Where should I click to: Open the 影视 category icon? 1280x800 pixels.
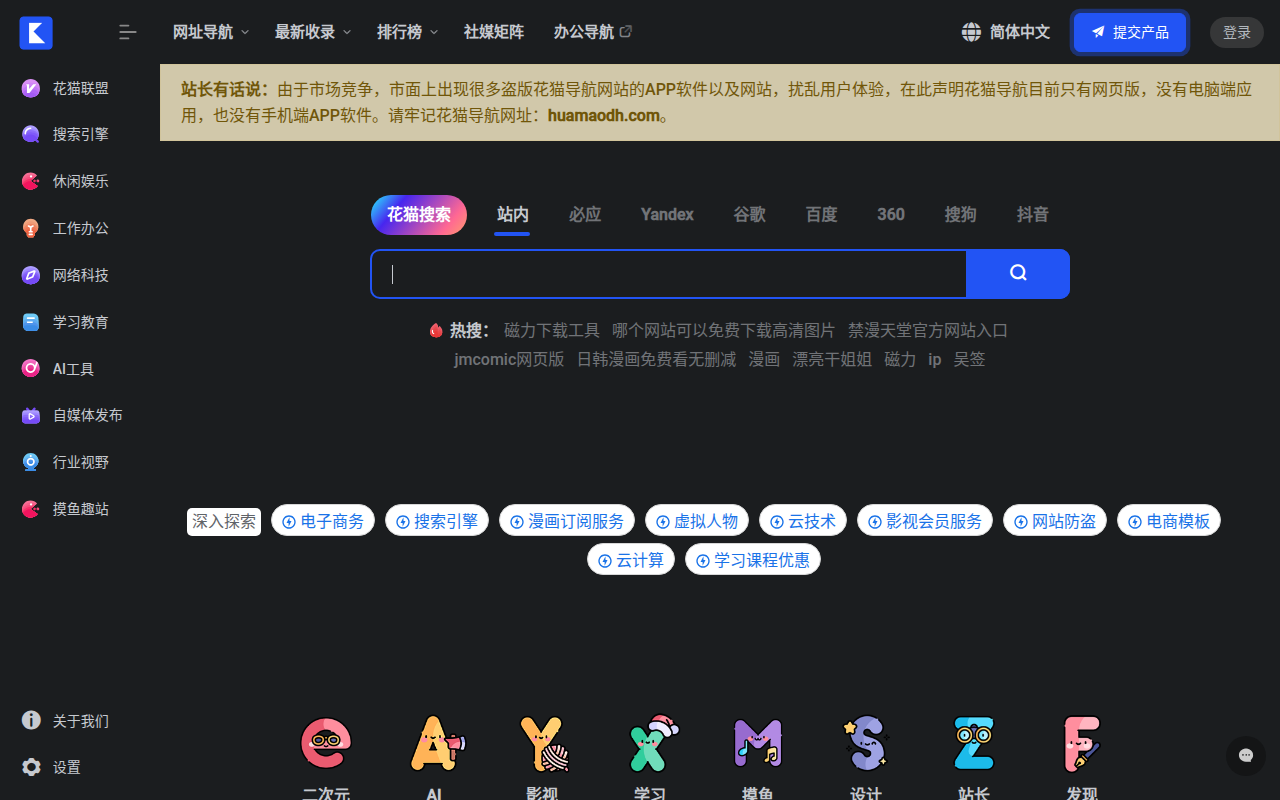pos(541,744)
